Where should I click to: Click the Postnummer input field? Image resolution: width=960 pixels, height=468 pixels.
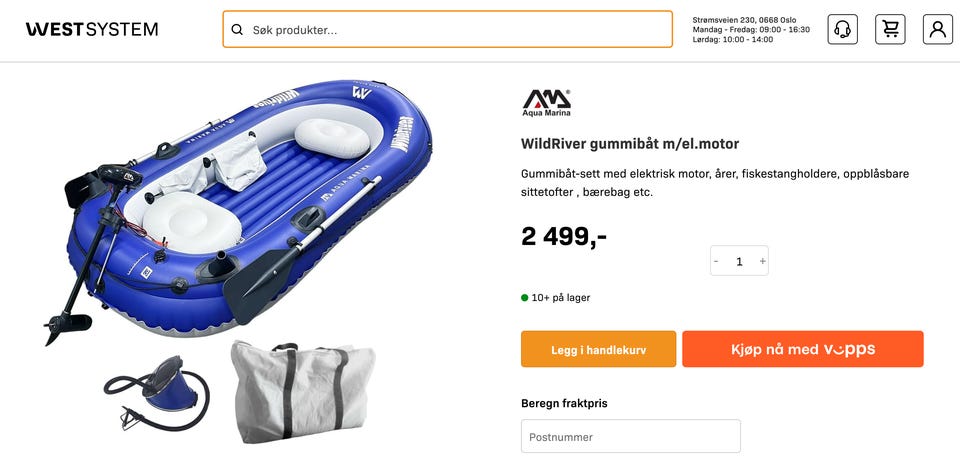pos(631,436)
